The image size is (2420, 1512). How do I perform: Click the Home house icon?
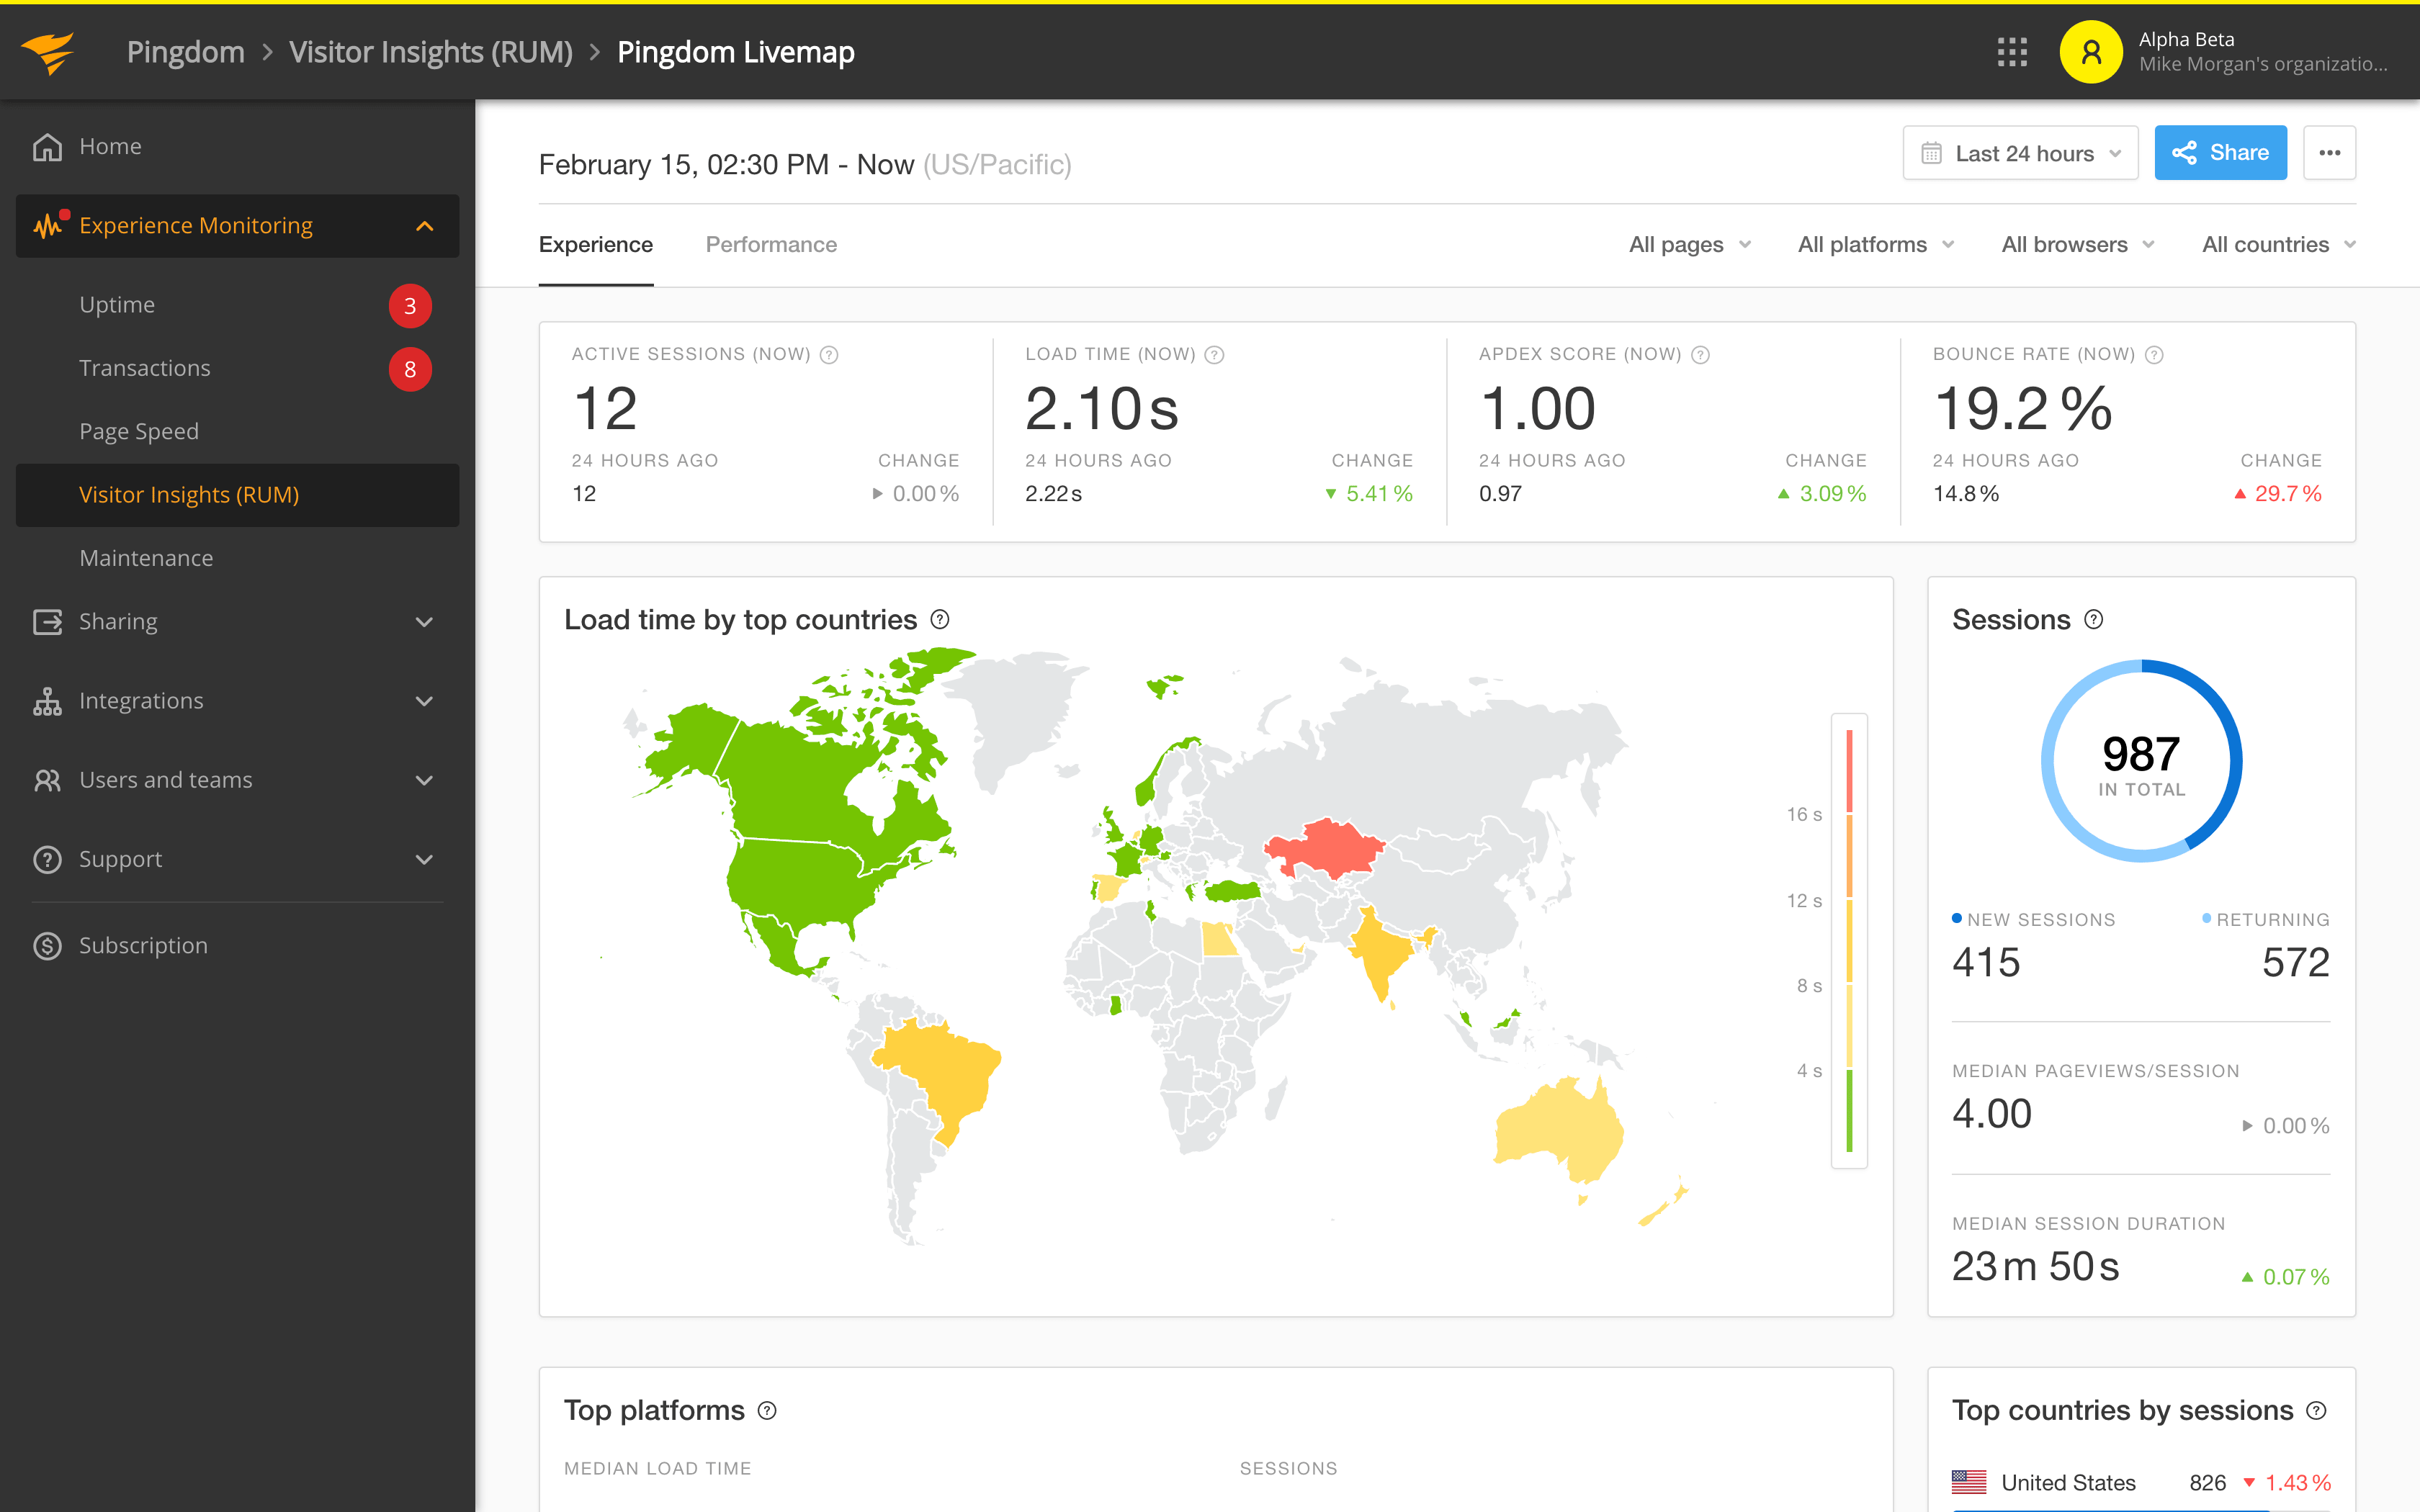[x=47, y=147]
